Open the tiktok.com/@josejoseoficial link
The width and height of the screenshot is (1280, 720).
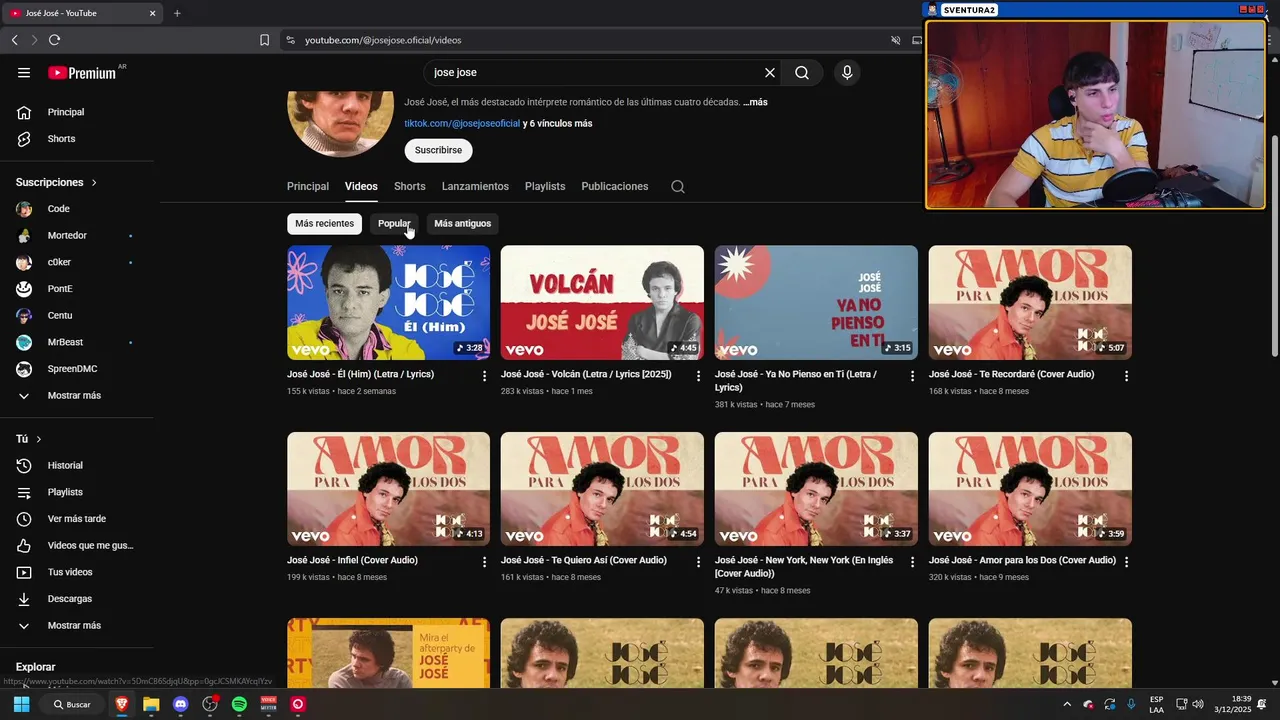pyautogui.click(x=462, y=124)
